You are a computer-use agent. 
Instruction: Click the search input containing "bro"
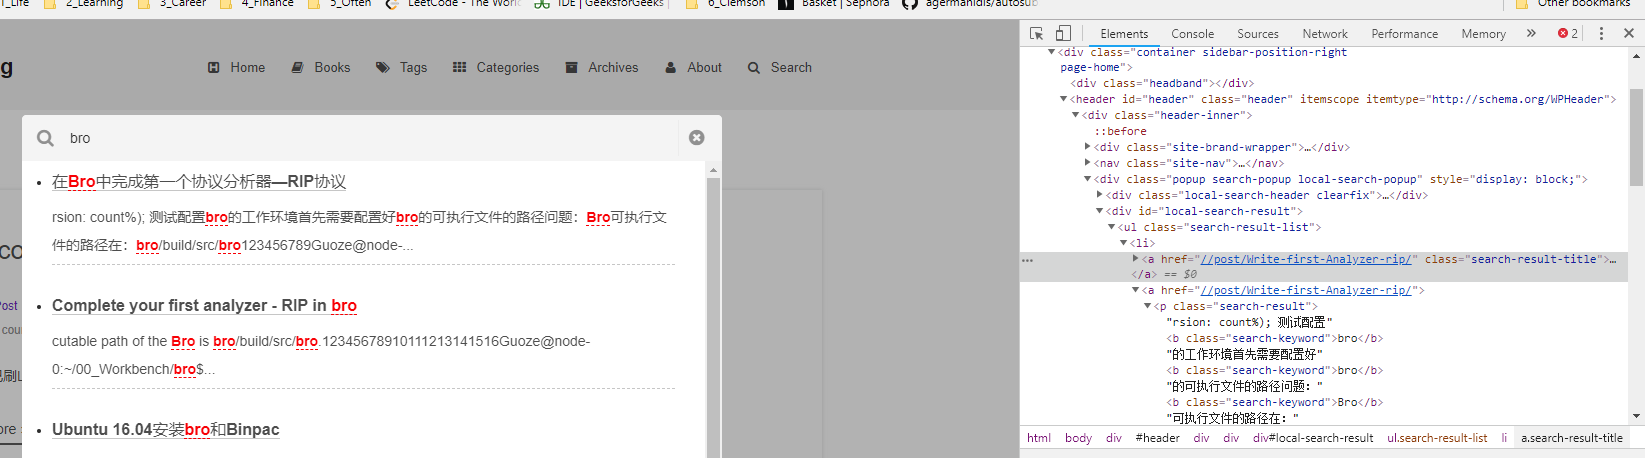370,138
